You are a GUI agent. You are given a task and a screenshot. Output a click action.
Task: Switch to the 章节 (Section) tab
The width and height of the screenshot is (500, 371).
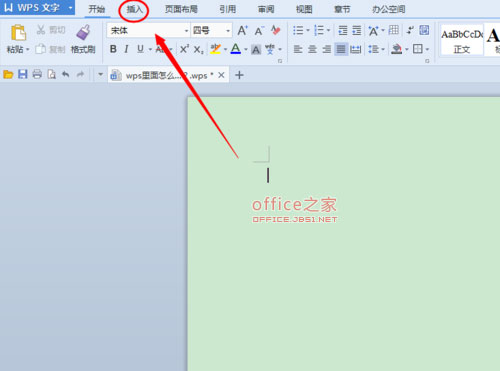342,9
